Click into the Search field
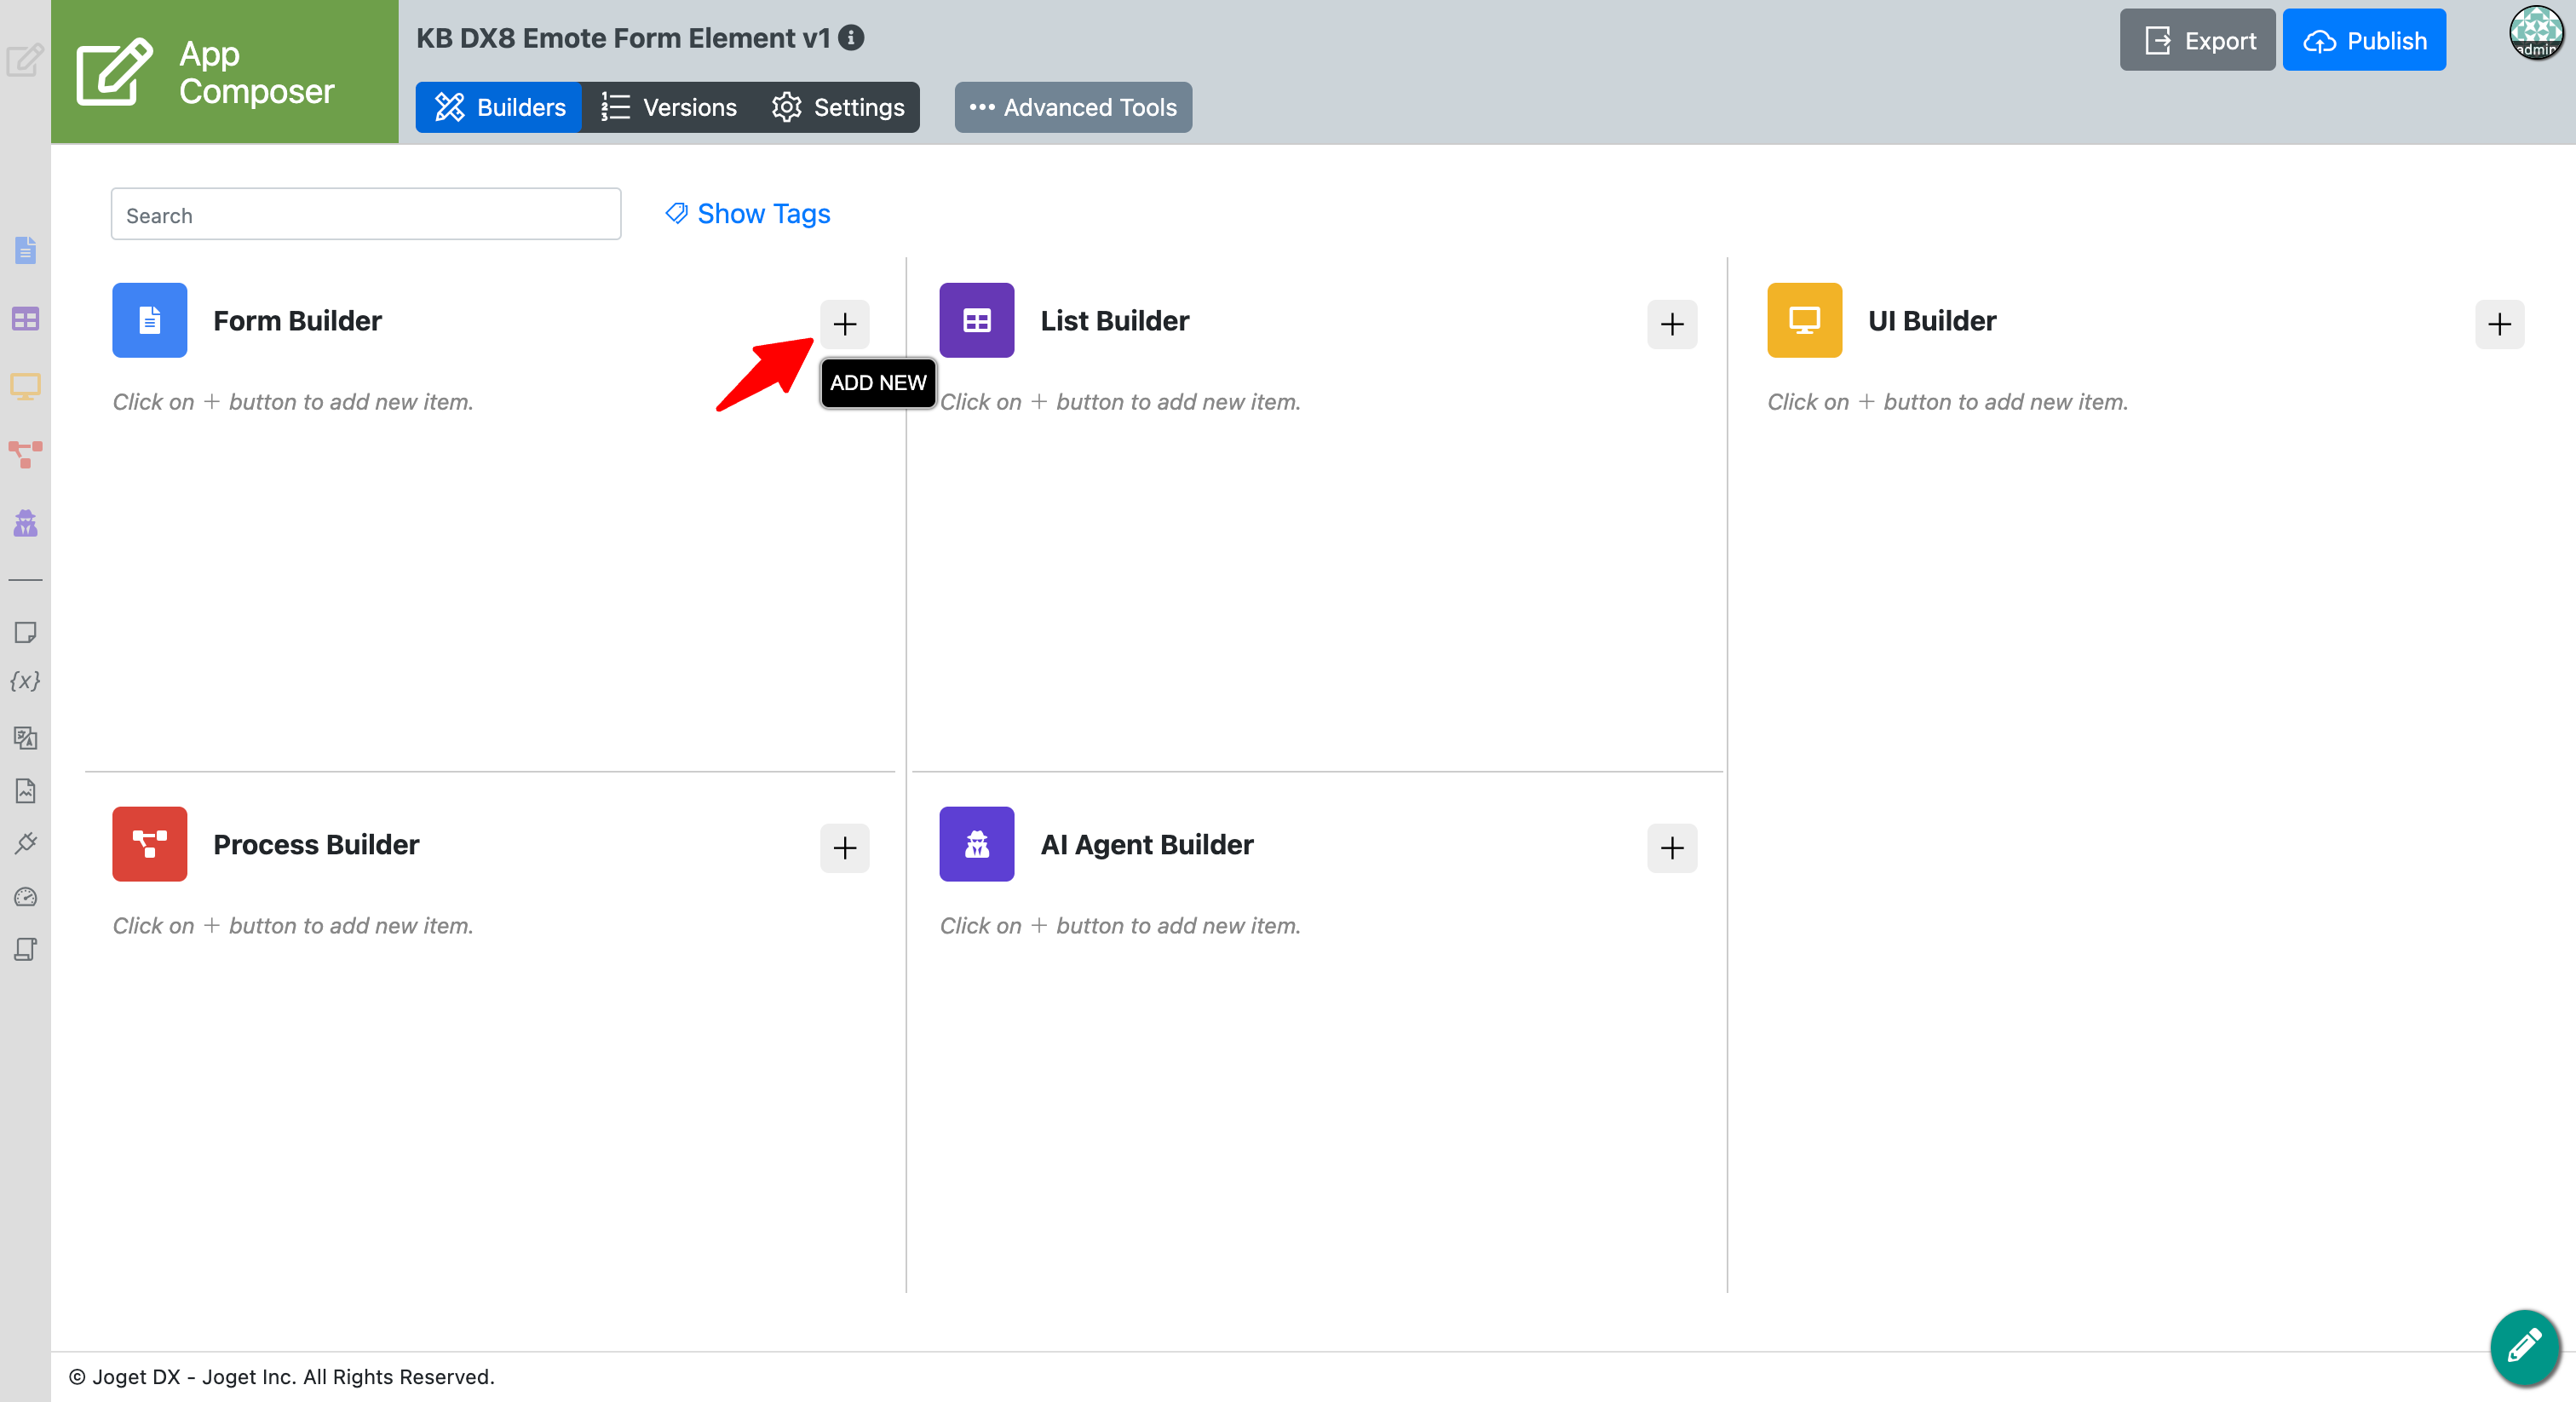The height and width of the screenshot is (1402, 2576). [x=366, y=214]
